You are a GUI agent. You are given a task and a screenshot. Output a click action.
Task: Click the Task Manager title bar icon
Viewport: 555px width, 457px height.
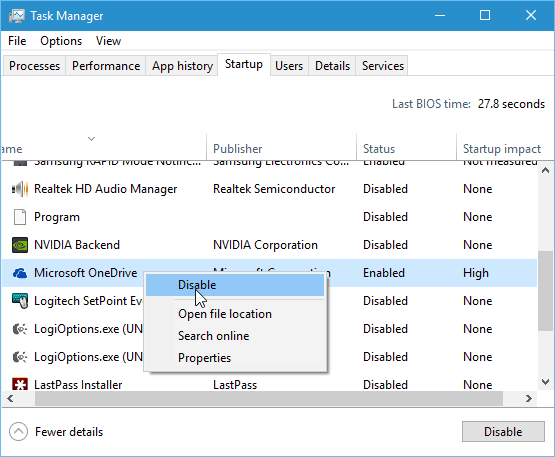(17, 16)
